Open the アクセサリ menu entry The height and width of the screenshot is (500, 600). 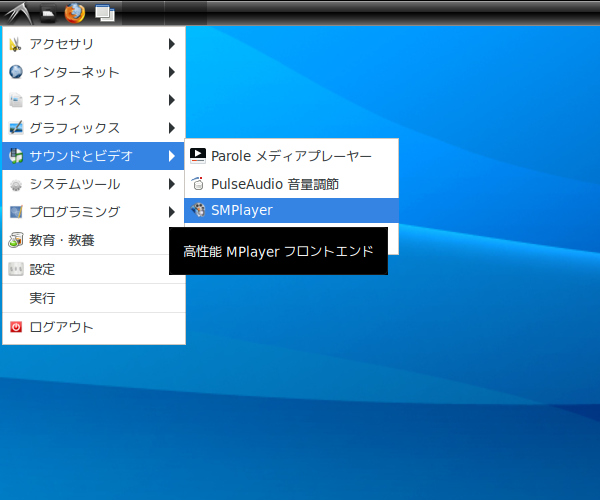[x=94, y=44]
